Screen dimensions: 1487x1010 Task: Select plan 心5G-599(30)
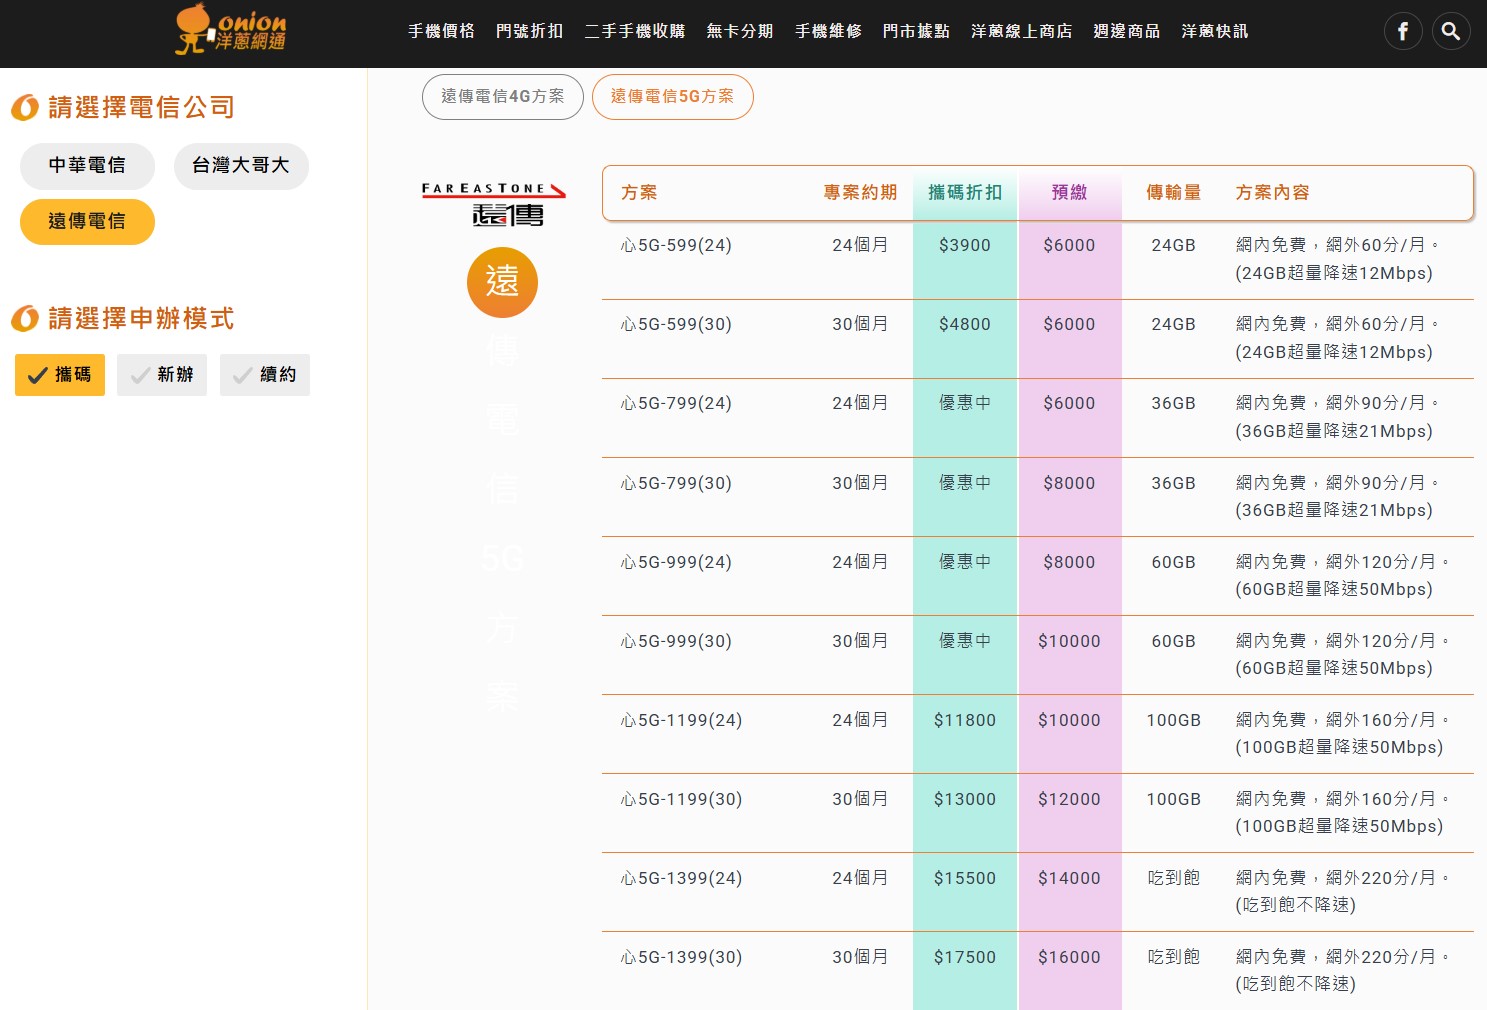click(676, 324)
